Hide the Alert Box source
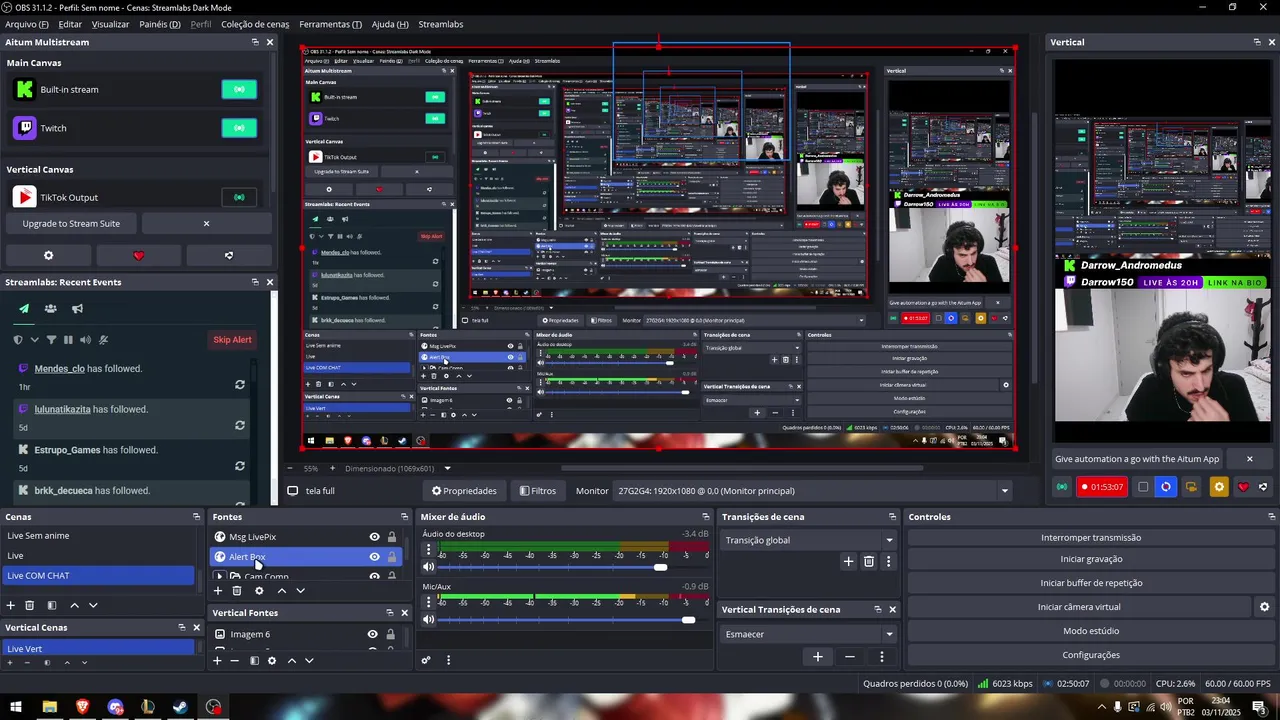The height and width of the screenshot is (720, 1280). [374, 557]
